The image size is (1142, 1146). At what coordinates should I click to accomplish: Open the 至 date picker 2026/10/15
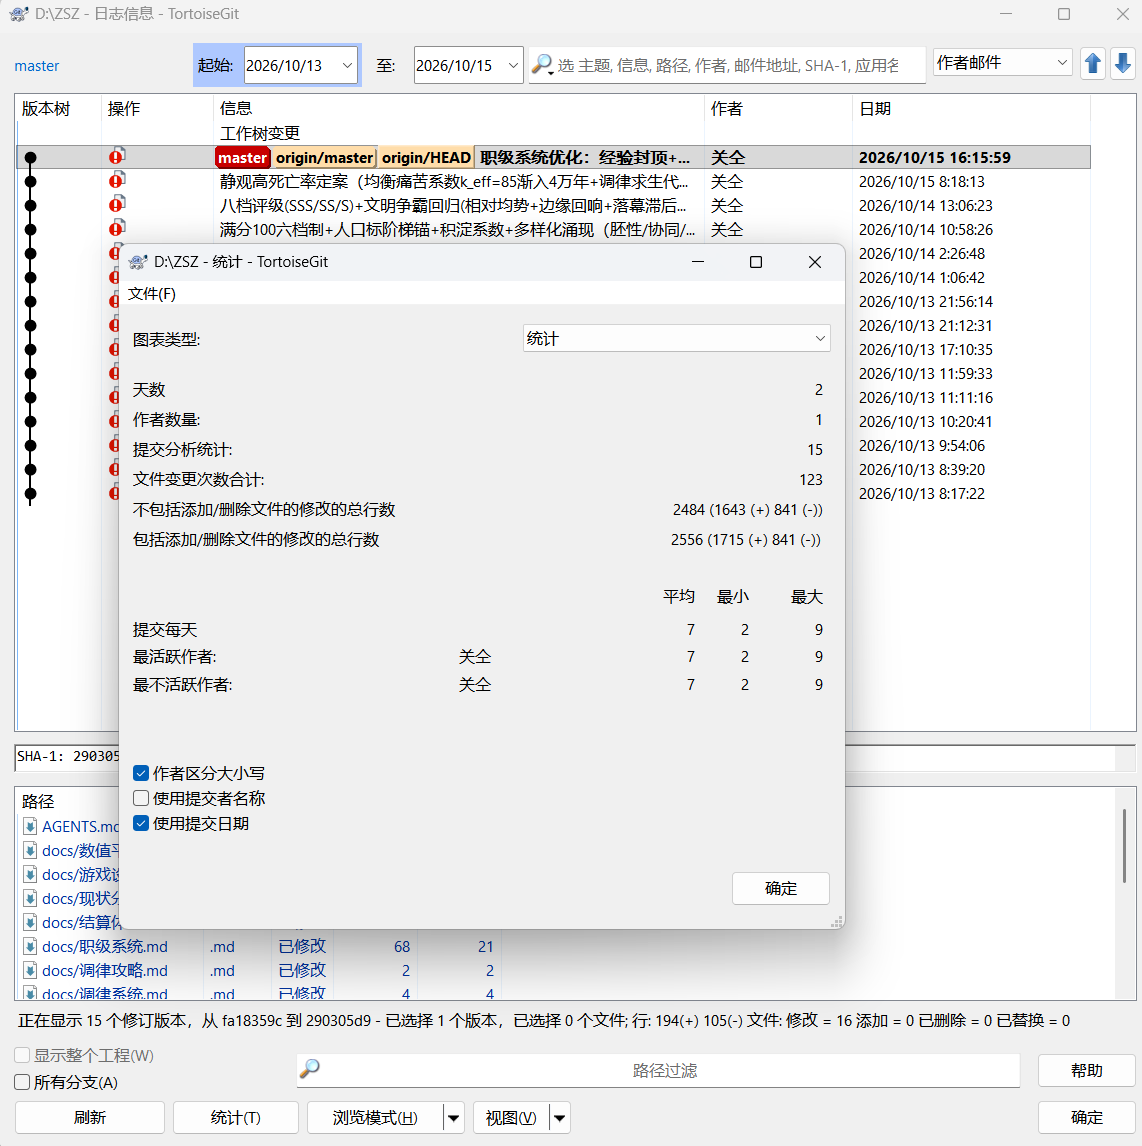point(513,65)
